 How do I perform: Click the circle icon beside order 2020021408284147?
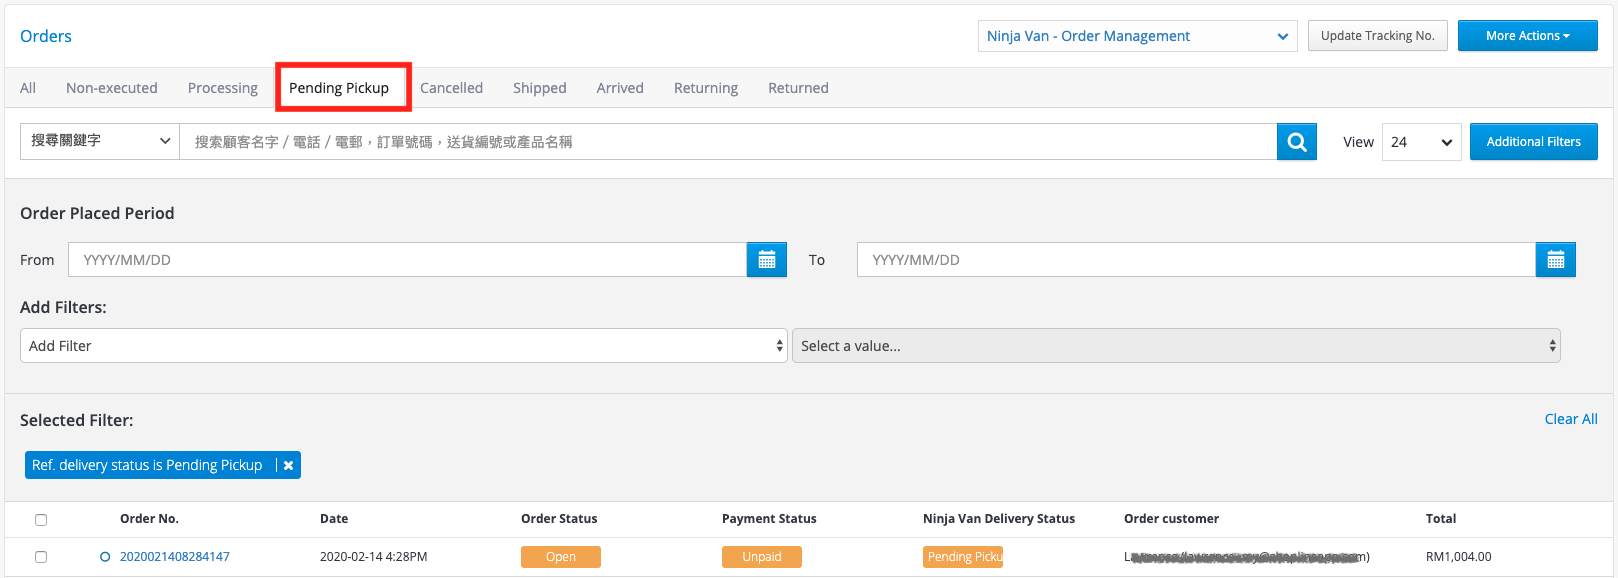tap(105, 557)
